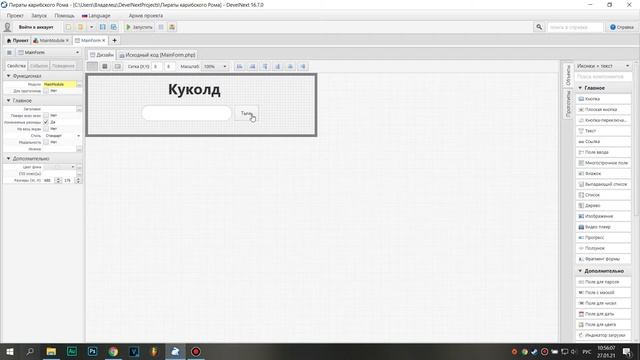Click the Архив проекта button
The width and height of the screenshot is (640, 360).
pyautogui.click(x=146, y=16)
